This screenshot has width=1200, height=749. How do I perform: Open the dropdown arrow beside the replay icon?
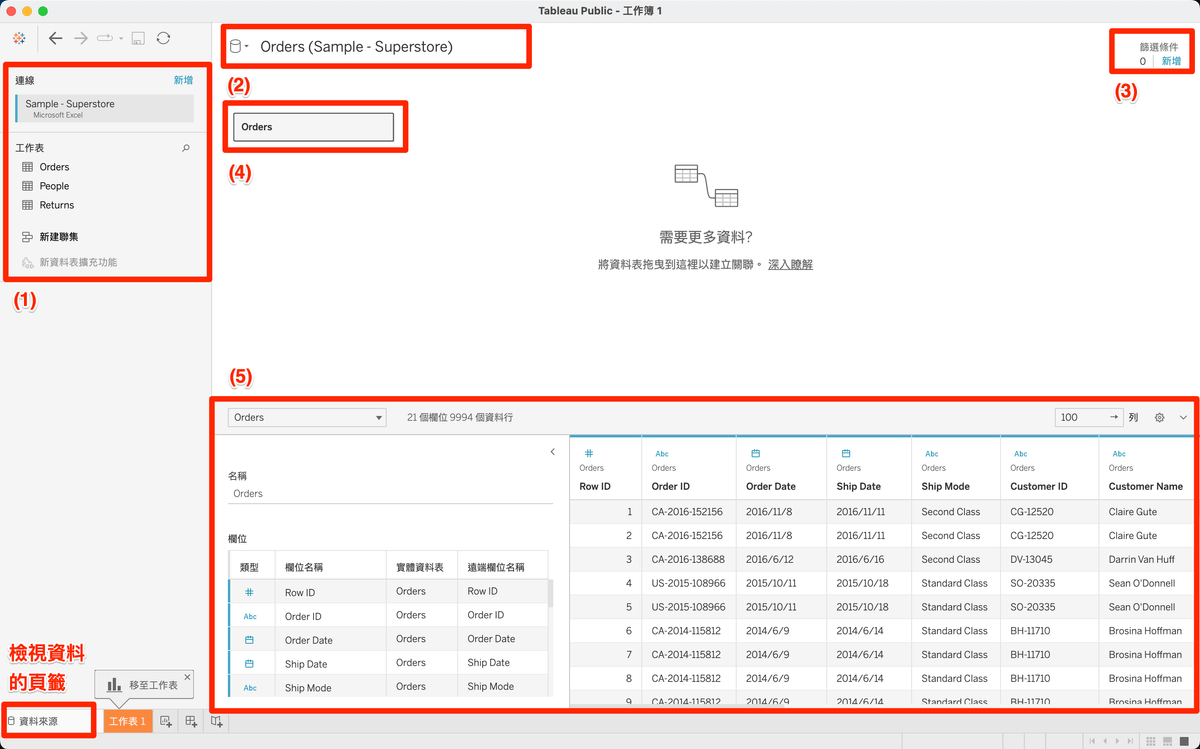[120, 39]
